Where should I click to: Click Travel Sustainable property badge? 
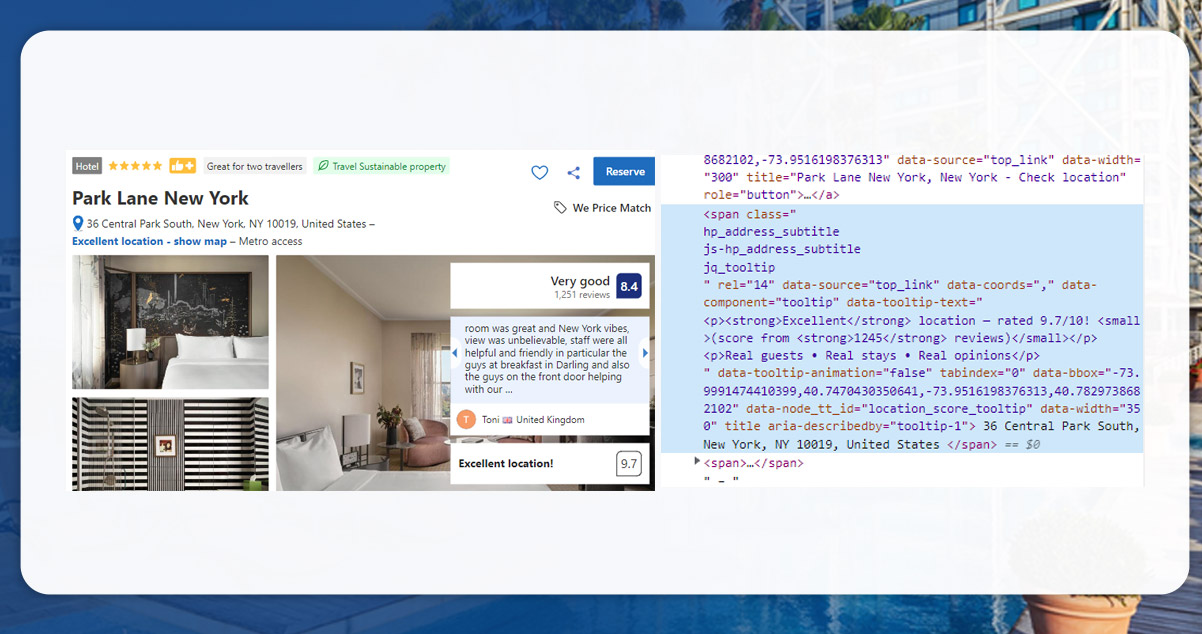click(x=381, y=166)
